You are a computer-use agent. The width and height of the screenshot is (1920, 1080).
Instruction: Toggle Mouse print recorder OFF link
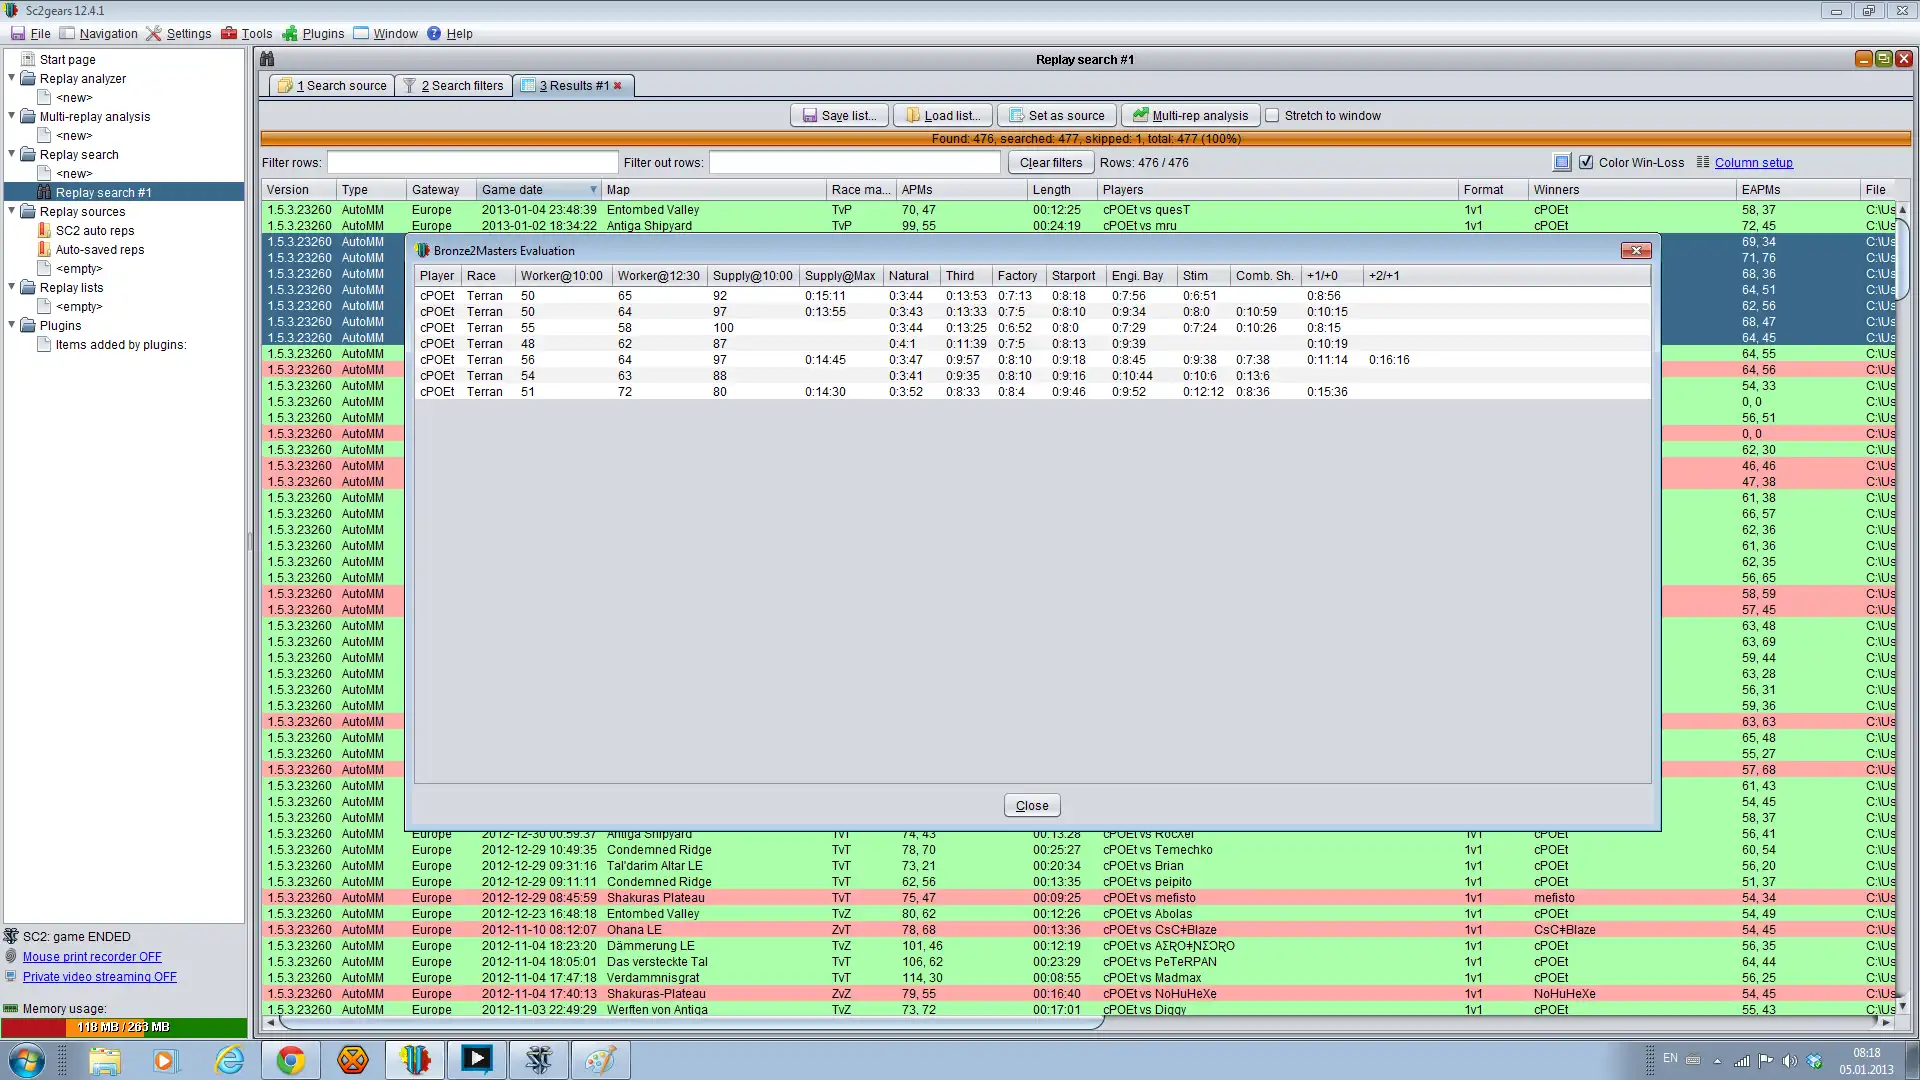92,957
